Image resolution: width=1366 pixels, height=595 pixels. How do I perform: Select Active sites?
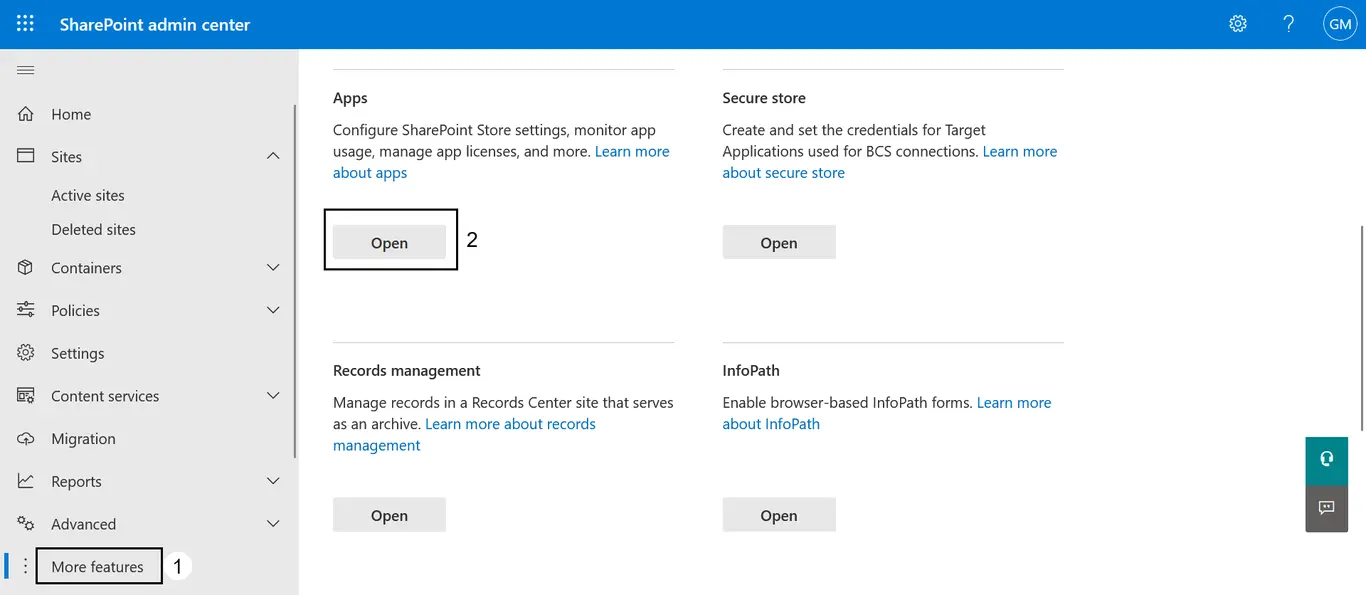click(x=88, y=196)
